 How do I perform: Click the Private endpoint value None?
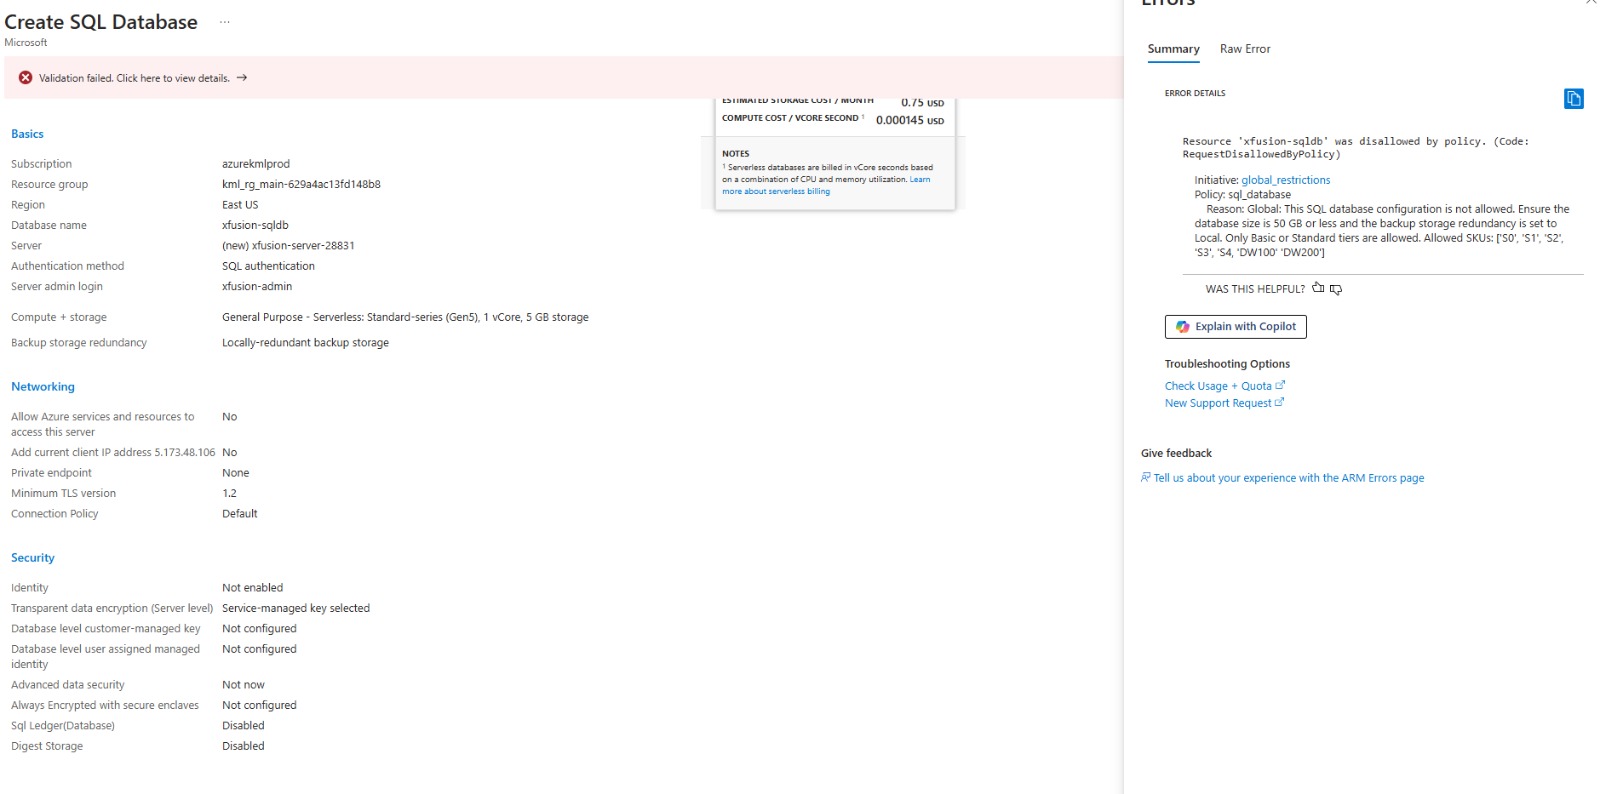(236, 473)
